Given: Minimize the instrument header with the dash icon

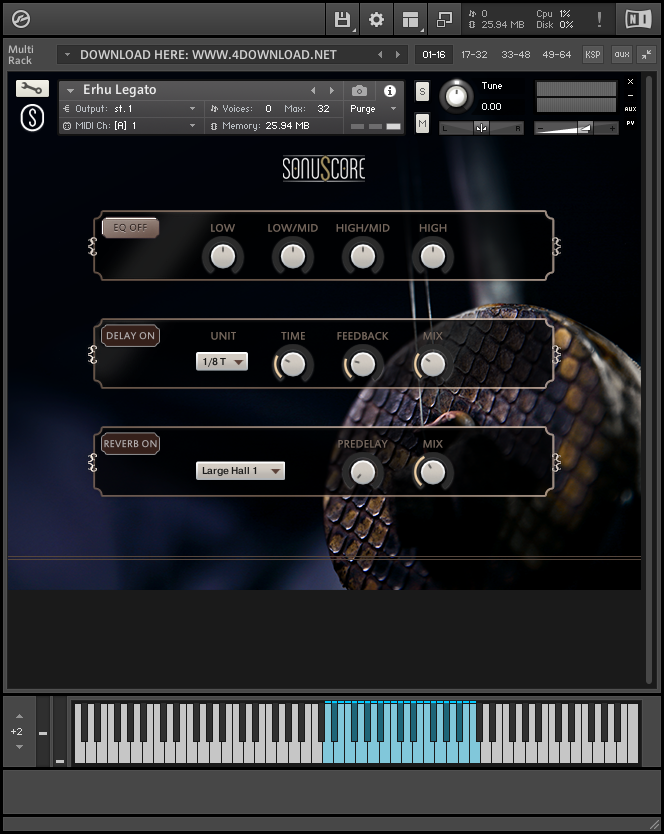Looking at the screenshot, I should tap(630, 95).
